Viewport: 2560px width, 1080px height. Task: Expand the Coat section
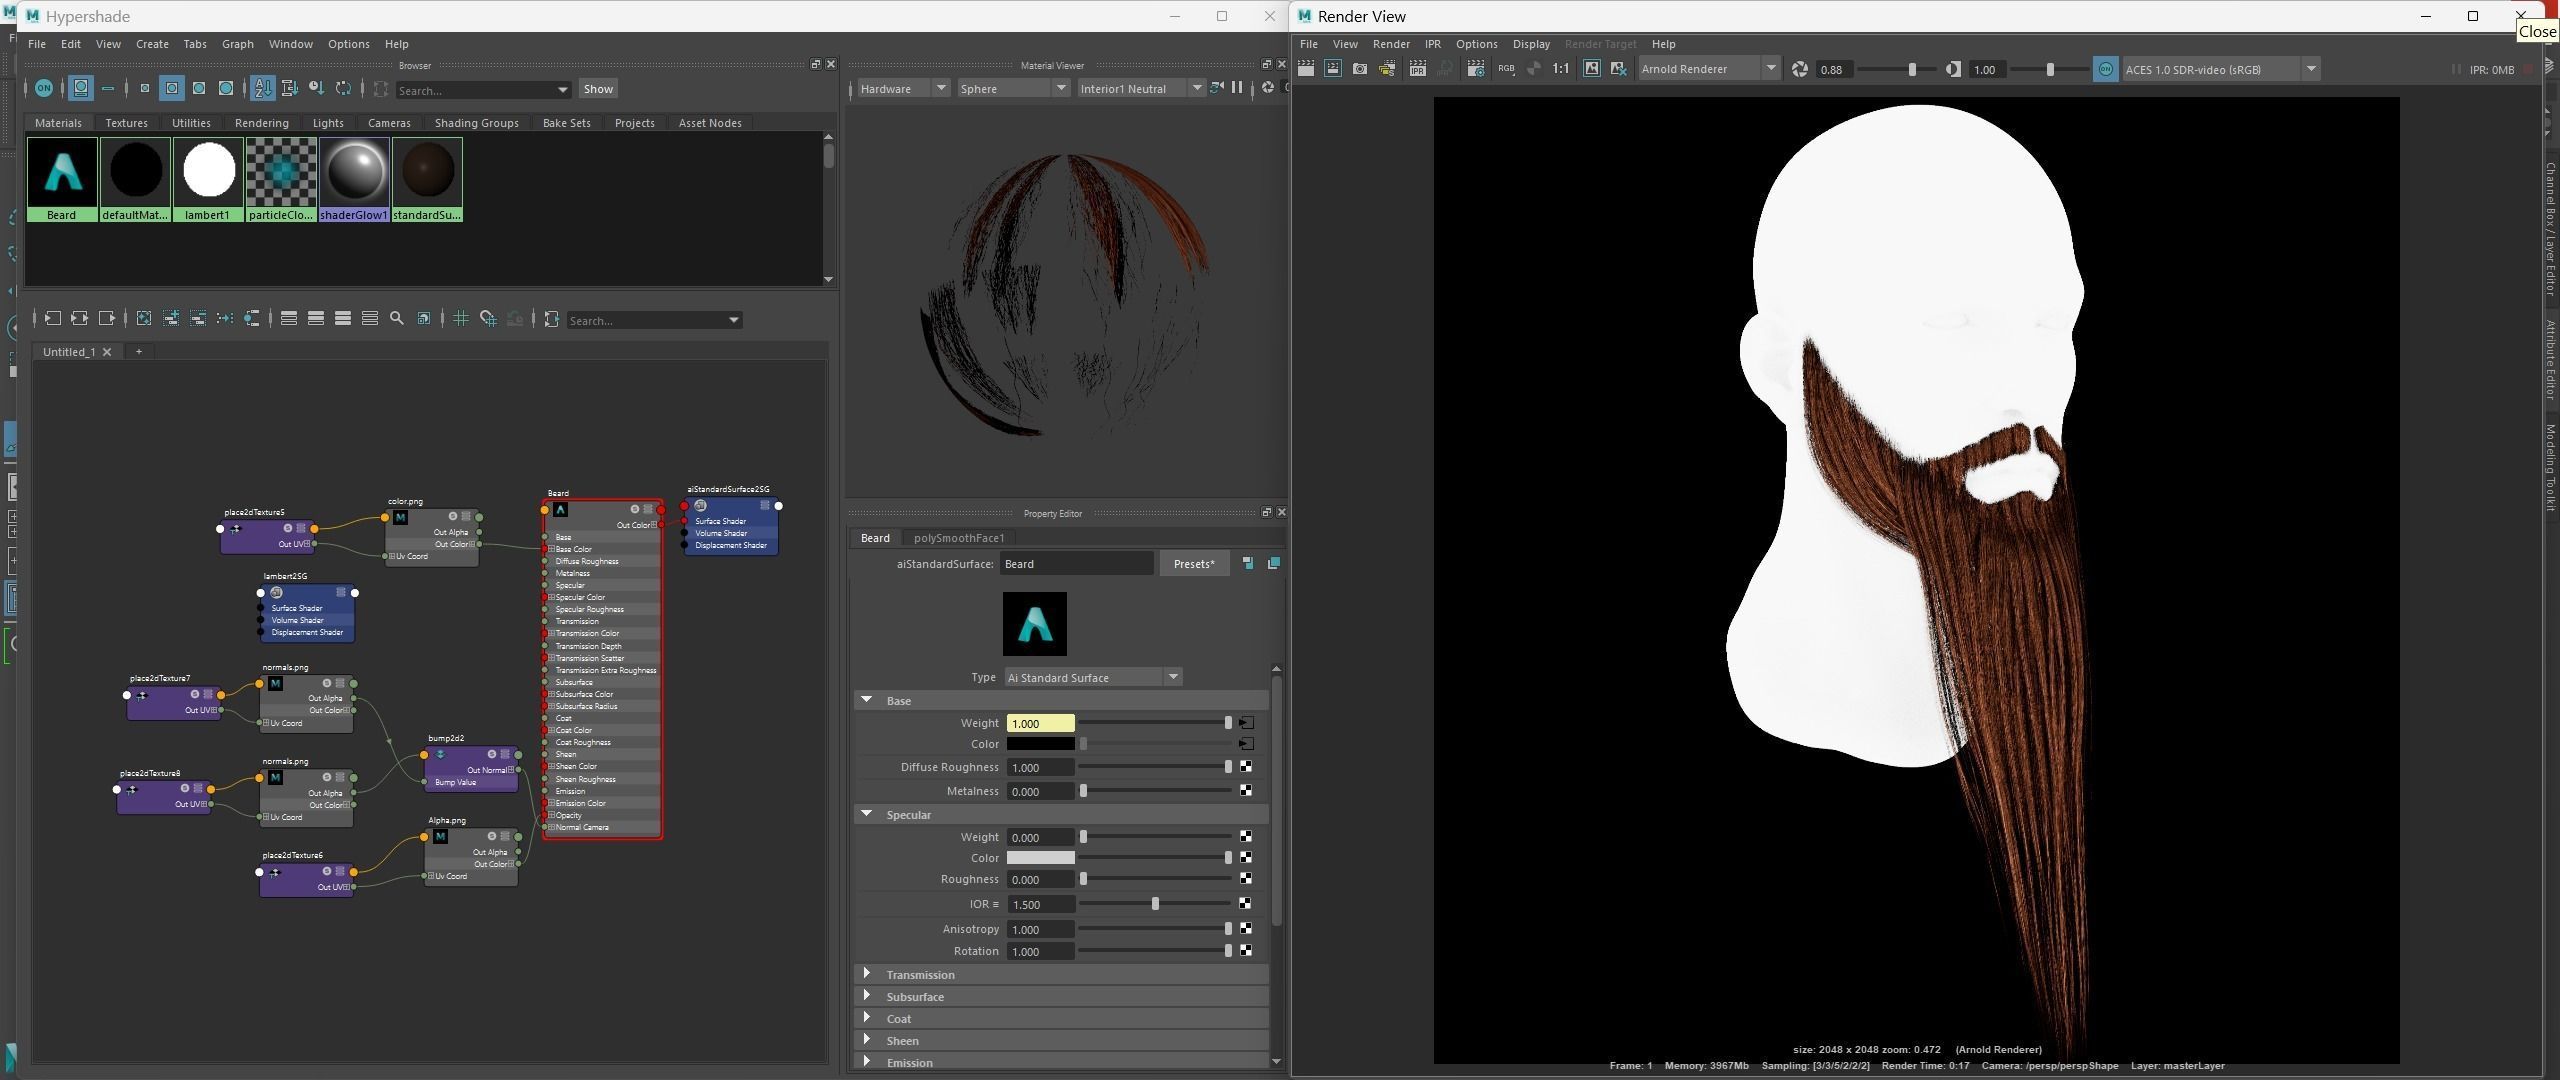tap(867, 1018)
